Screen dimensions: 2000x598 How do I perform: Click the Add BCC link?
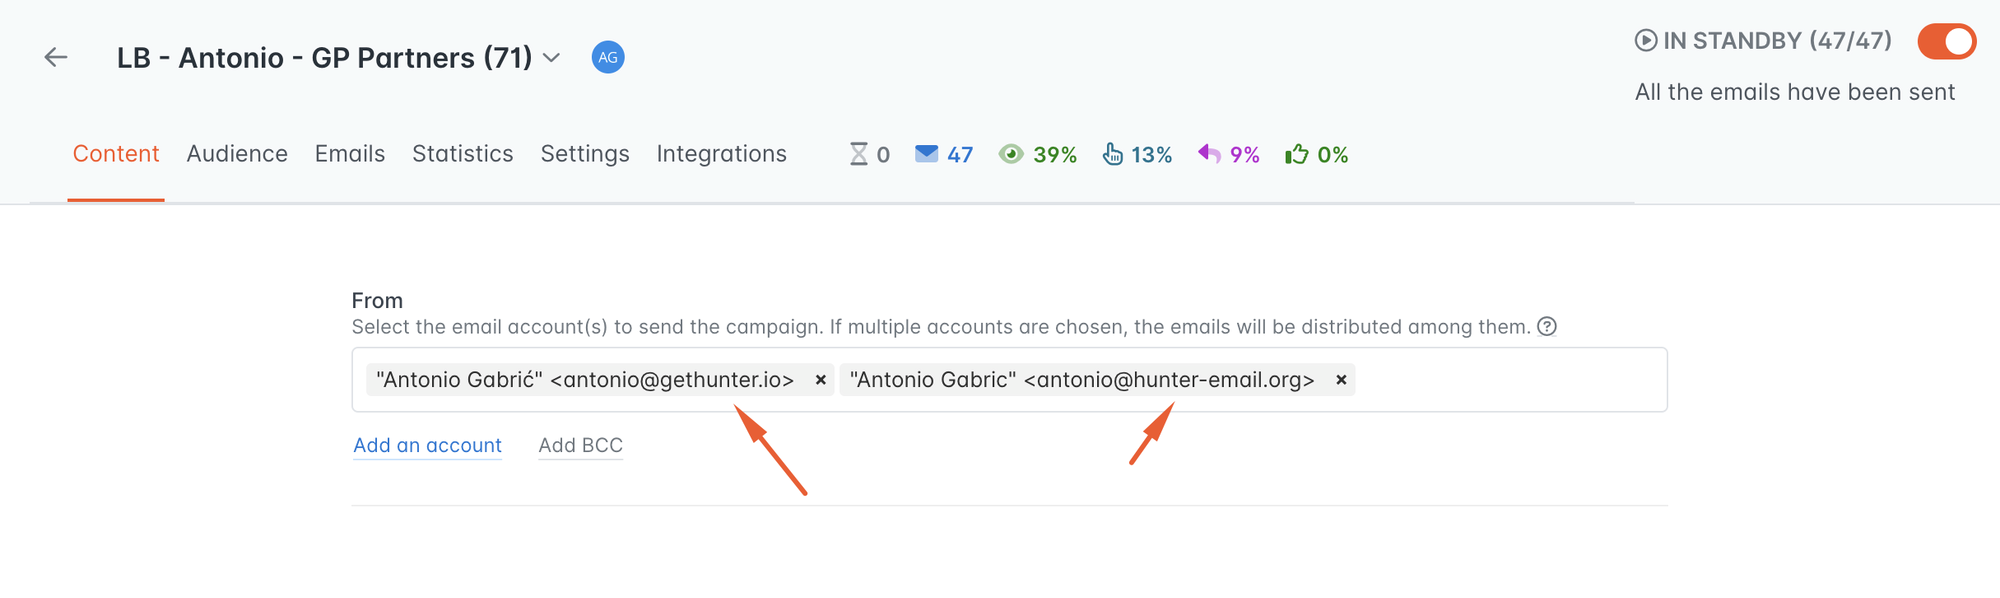tap(581, 446)
